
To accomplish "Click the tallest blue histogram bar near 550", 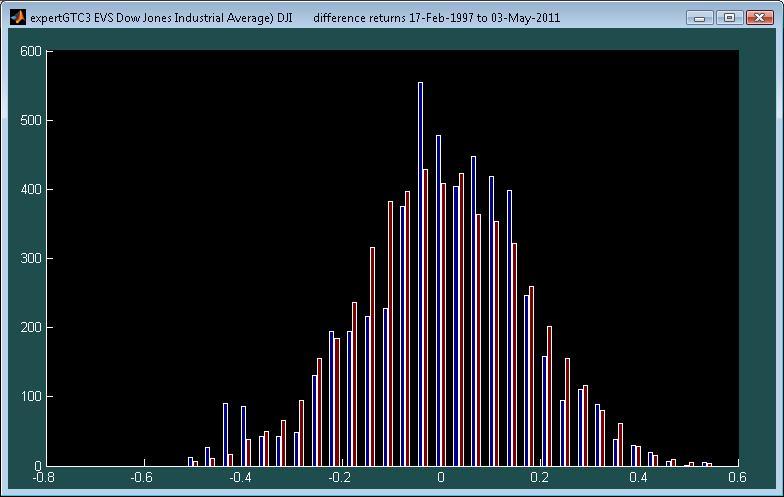I will click(x=420, y=274).
